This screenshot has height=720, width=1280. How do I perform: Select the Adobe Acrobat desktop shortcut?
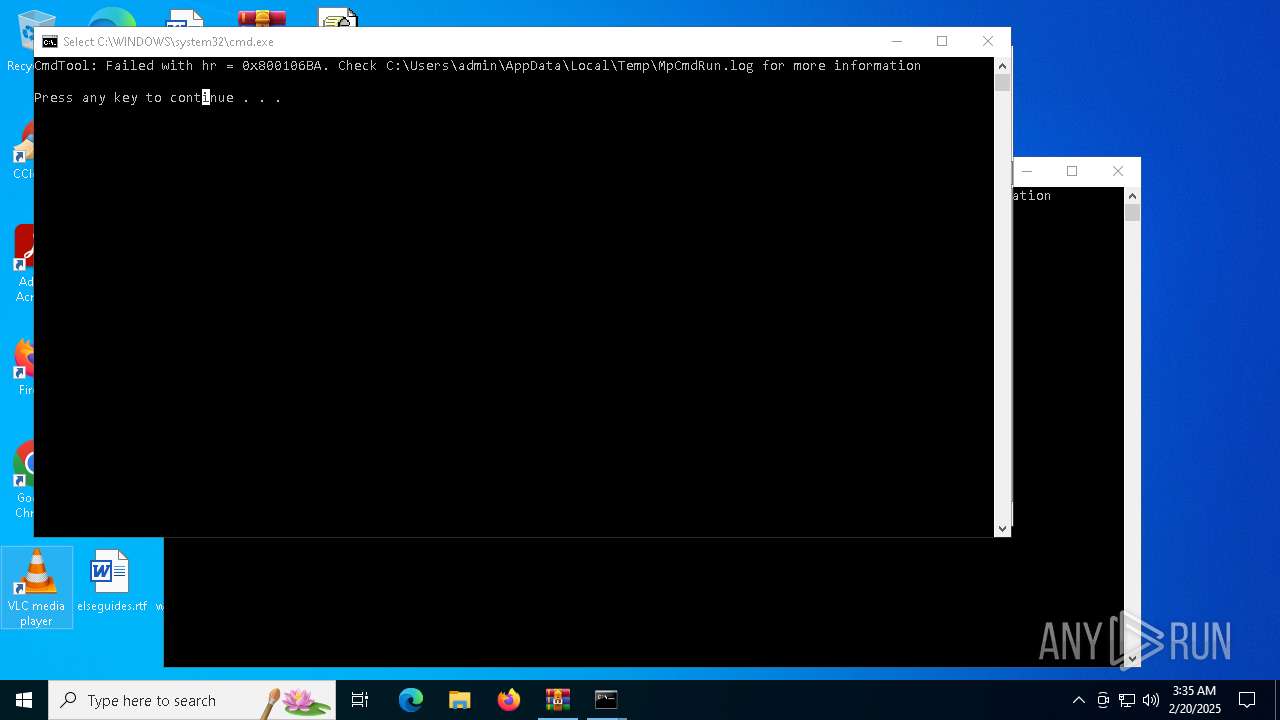24,264
